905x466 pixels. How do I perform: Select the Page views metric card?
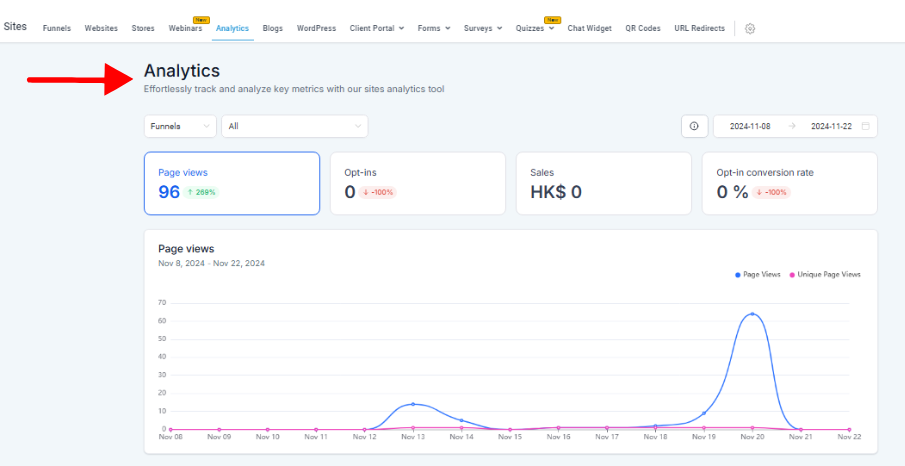[231, 184]
